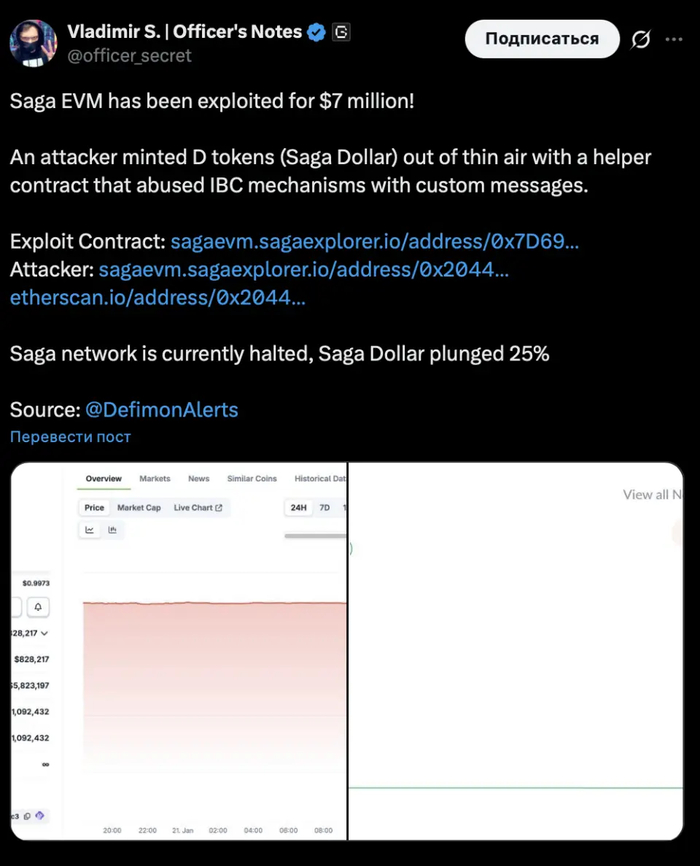Click the blue verified badge
This screenshot has height=866, width=700.
[x=316, y=33]
